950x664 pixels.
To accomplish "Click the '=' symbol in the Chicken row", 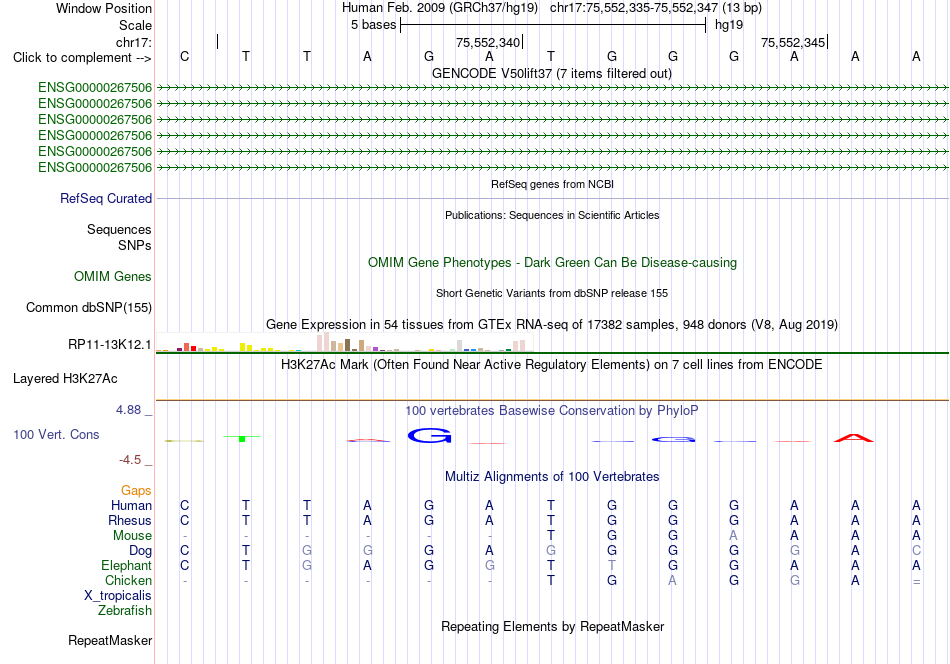I will click(x=916, y=582).
